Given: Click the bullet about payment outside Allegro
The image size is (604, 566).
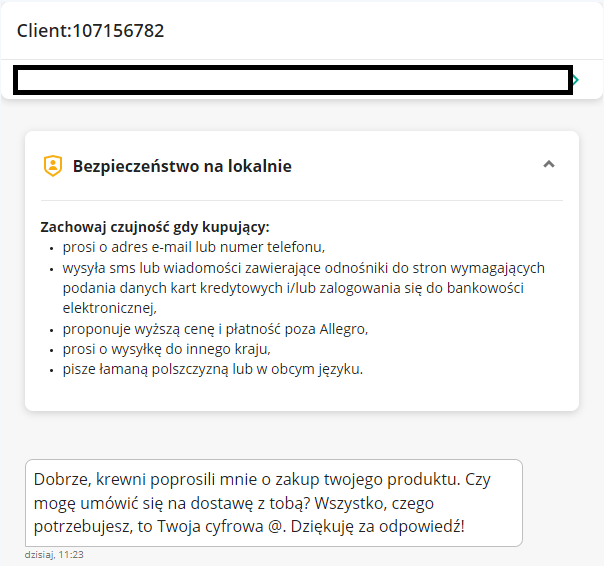Looking at the screenshot, I should coord(215,329).
